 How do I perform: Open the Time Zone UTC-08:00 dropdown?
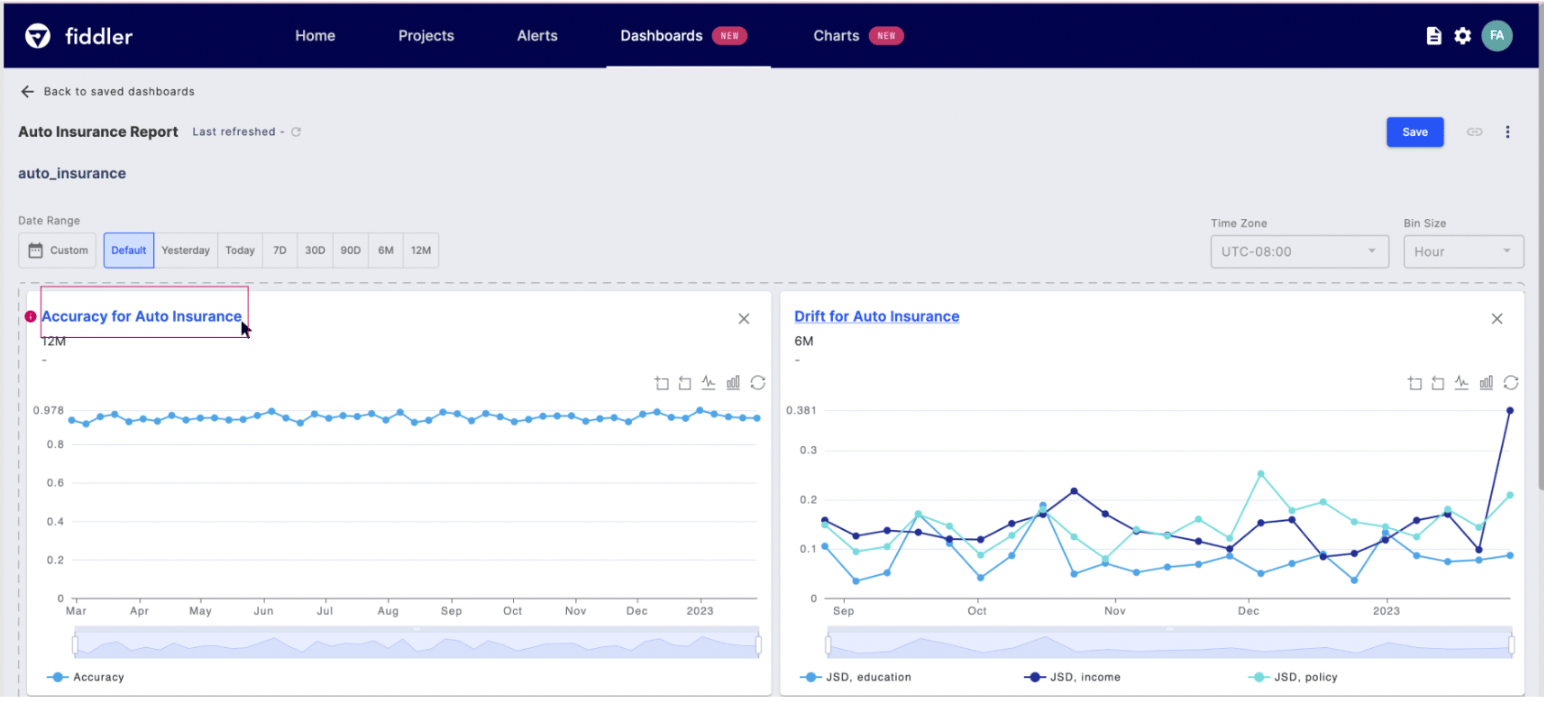point(1299,251)
